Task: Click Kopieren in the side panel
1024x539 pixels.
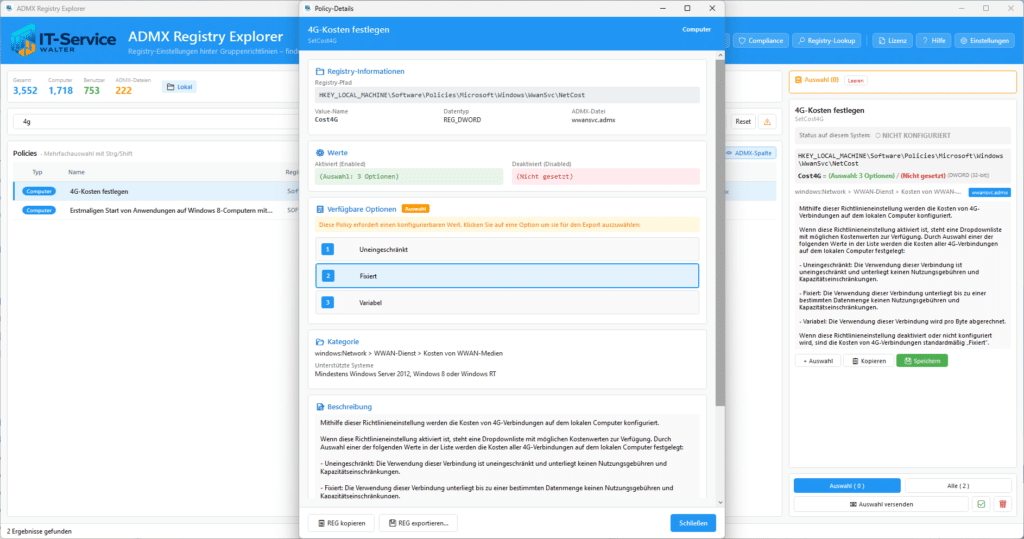Action: click(x=869, y=361)
